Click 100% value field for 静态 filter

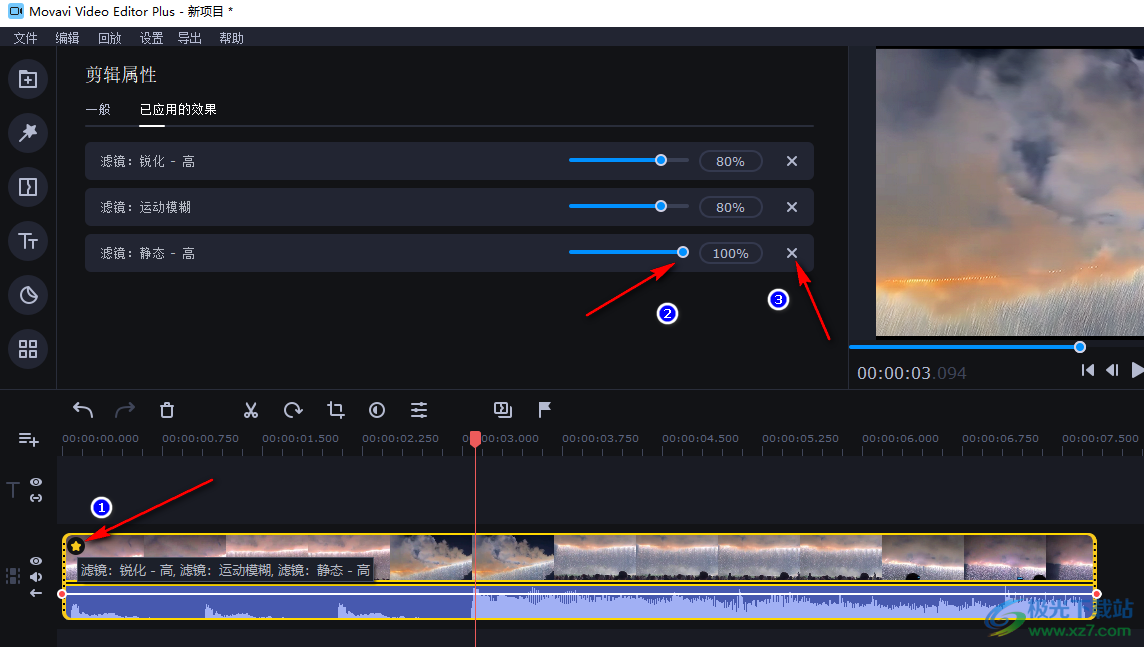point(730,253)
